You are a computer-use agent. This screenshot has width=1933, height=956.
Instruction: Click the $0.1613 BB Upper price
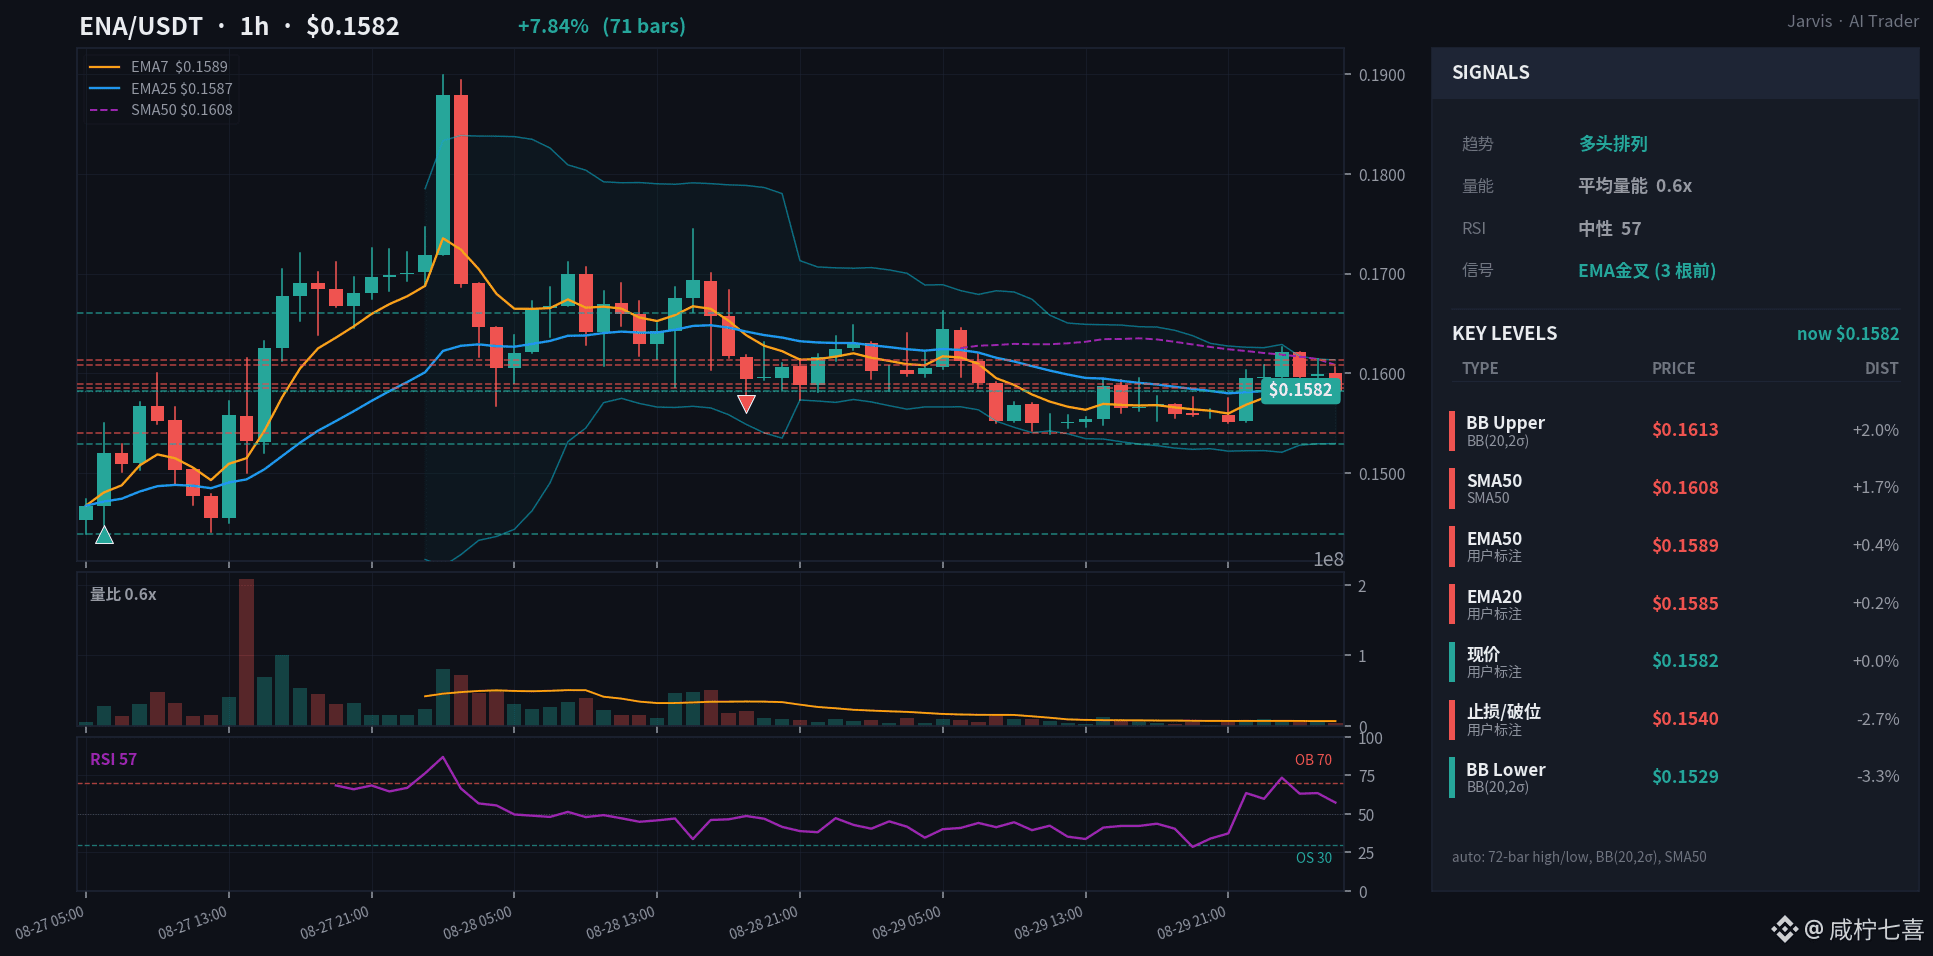[x=1685, y=430]
